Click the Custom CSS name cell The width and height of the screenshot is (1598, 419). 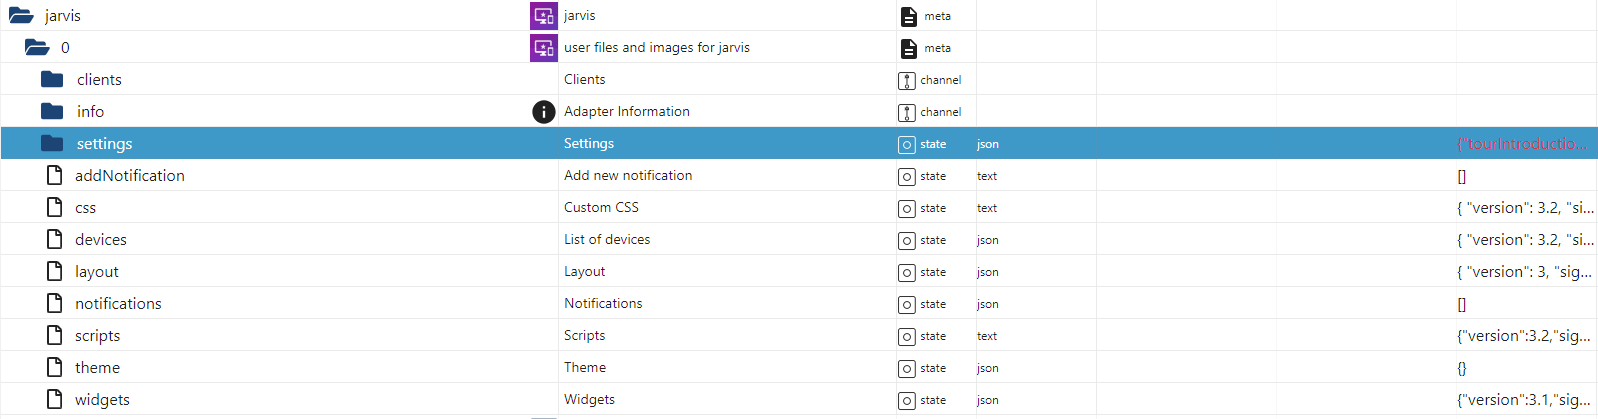tap(601, 207)
